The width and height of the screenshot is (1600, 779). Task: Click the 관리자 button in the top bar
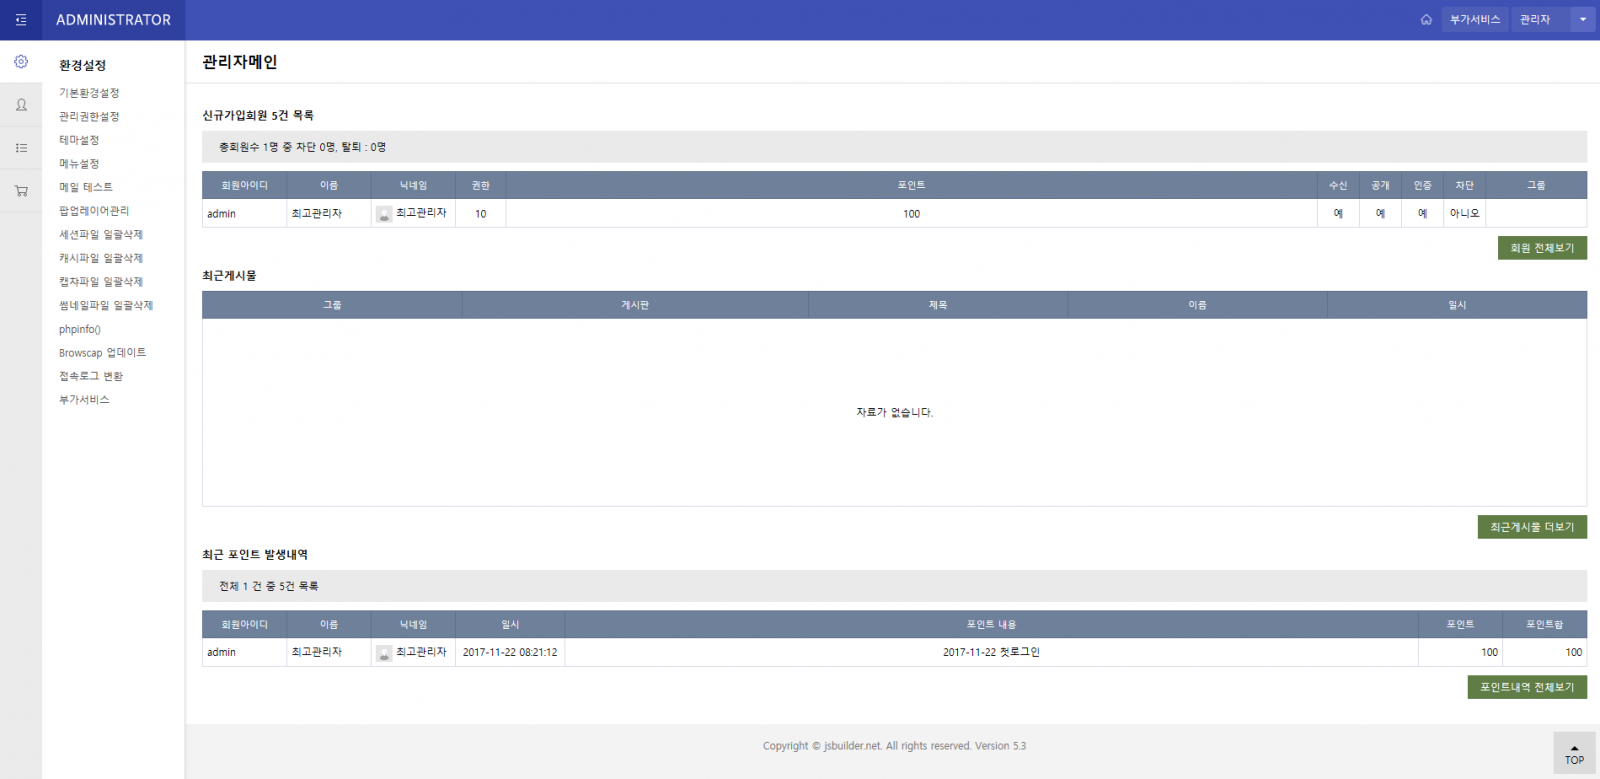tap(1540, 20)
